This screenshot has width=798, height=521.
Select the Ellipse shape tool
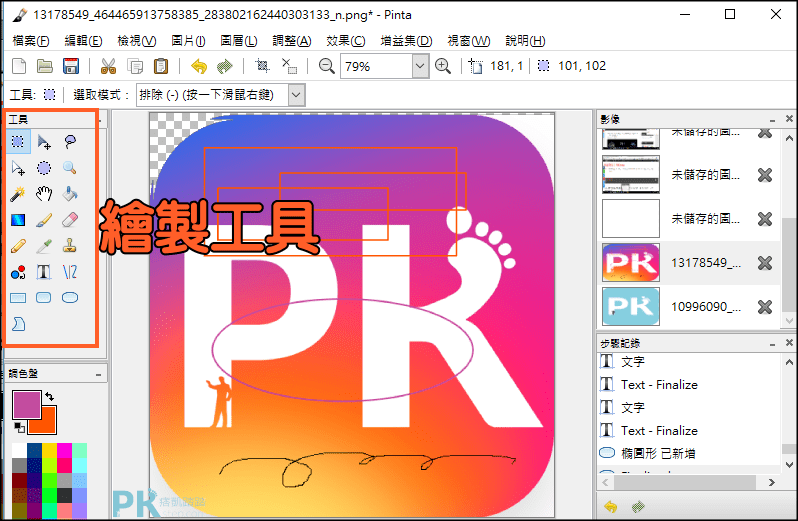pyautogui.click(x=70, y=298)
